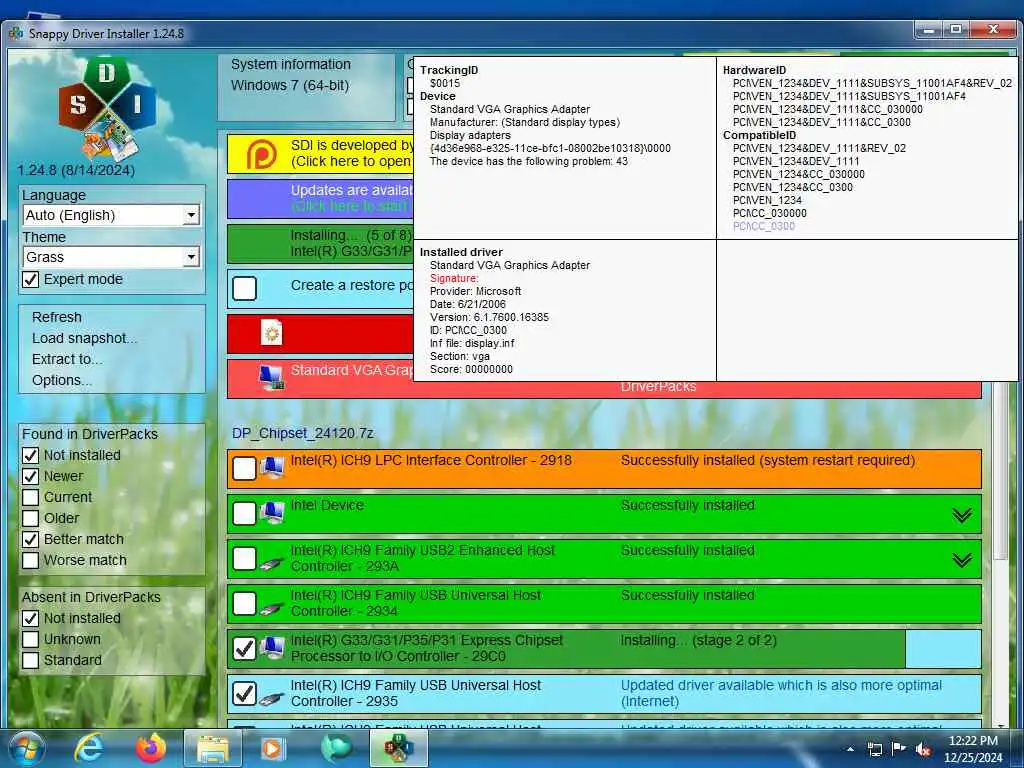
Task: Tick checkbox for ICH9 LPC Interface Controller
Action: coord(244,468)
